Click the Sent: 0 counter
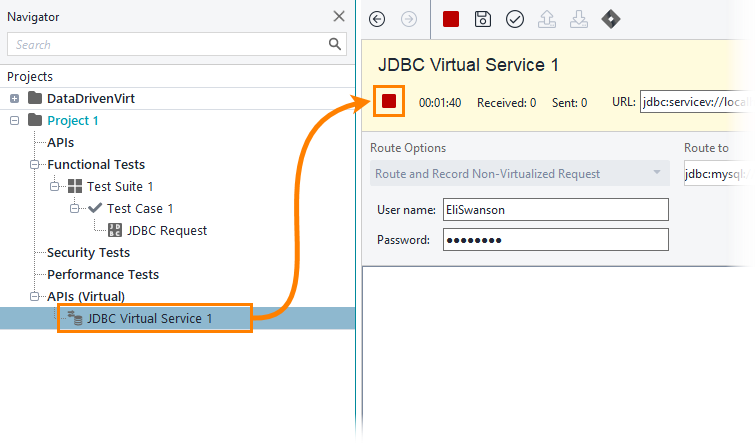Screen dimensions: 756x444 [x=569, y=103]
